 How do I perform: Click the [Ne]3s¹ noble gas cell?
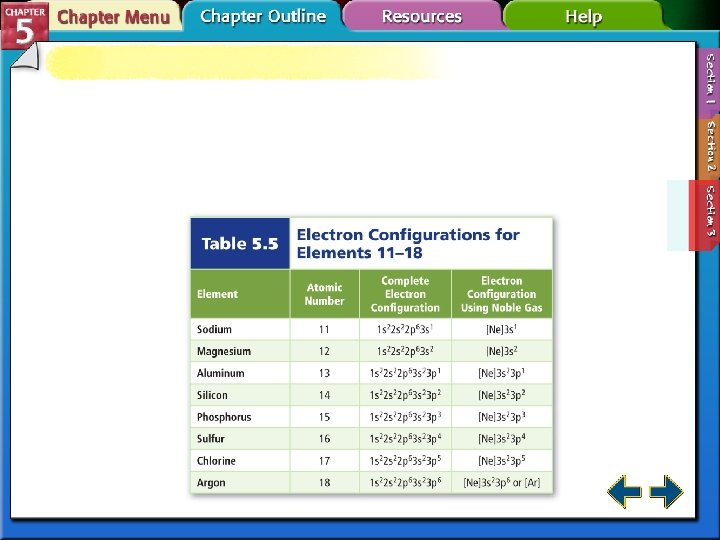click(501, 329)
